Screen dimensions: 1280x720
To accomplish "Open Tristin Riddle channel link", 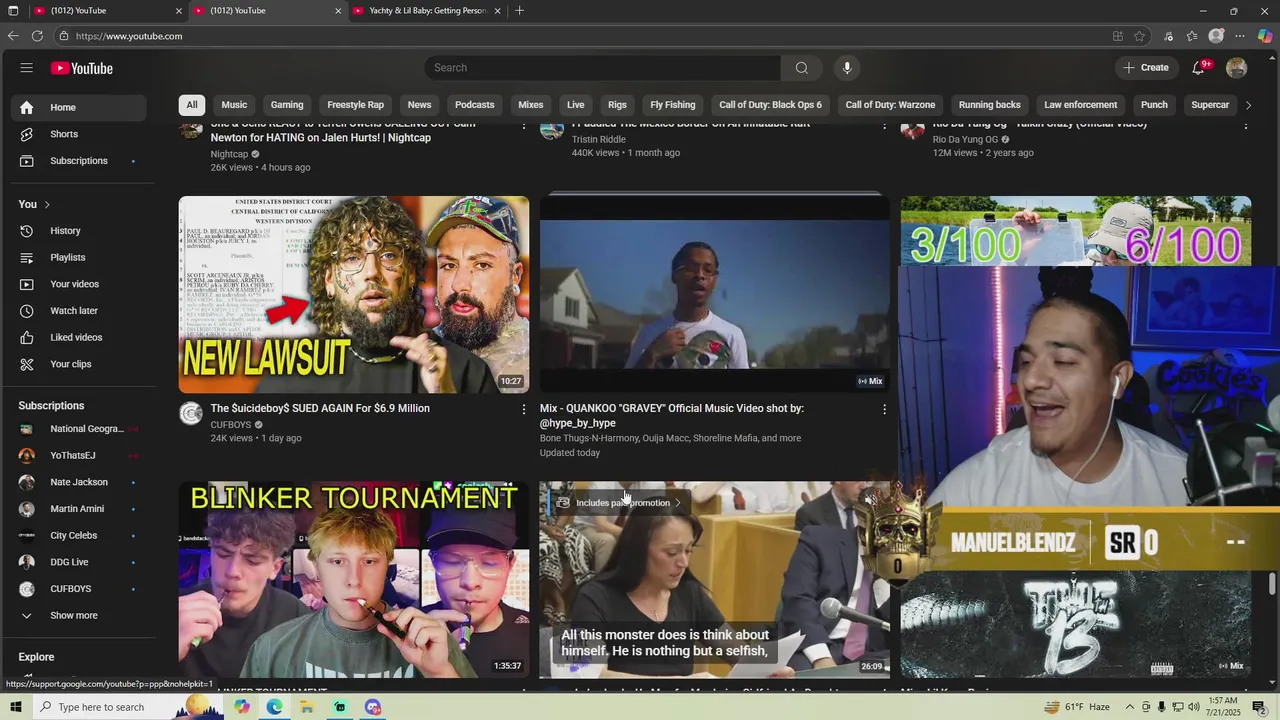I will [599, 140].
